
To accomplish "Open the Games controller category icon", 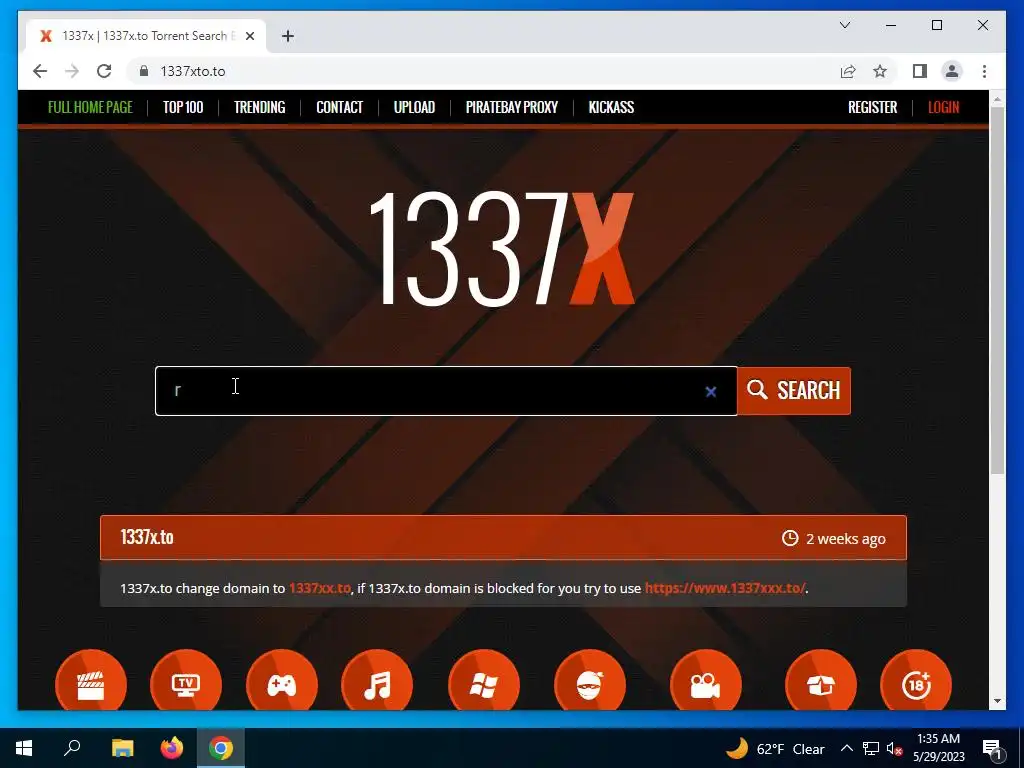I will coord(281,680).
